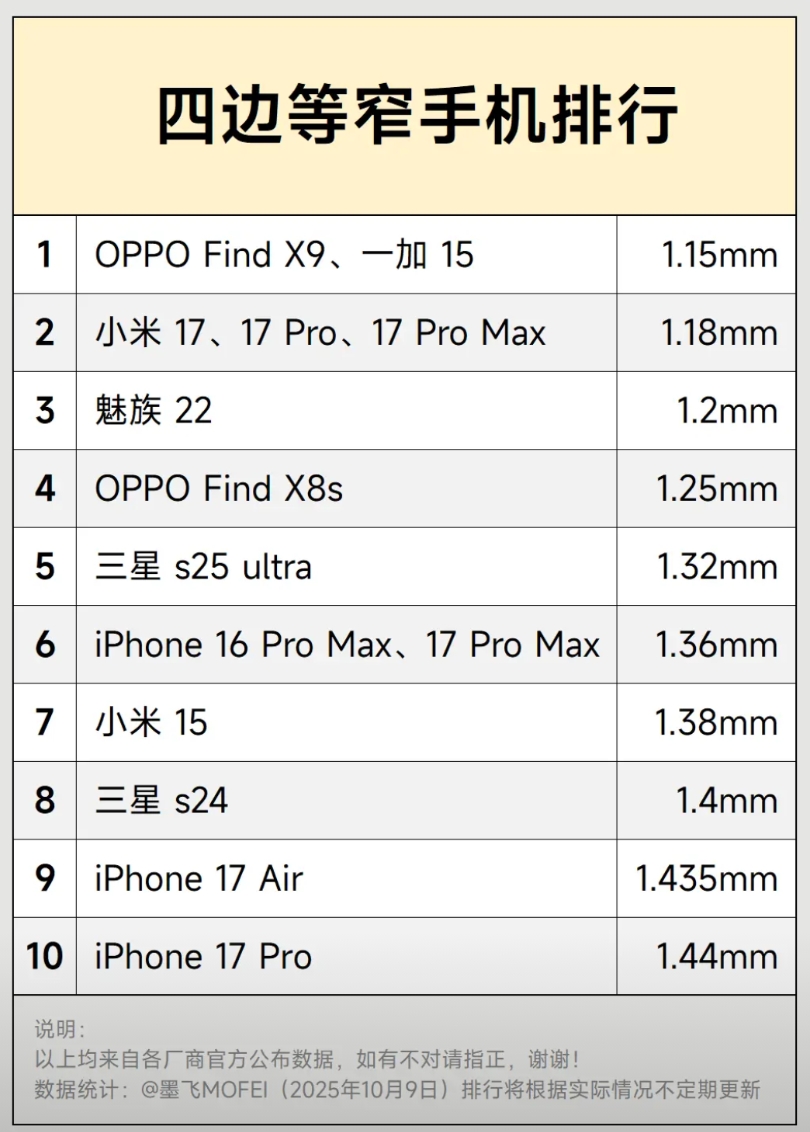Select the OPPO Find X9、一加 15 row
Screen dimensions: 810x1132
pos(284,255)
